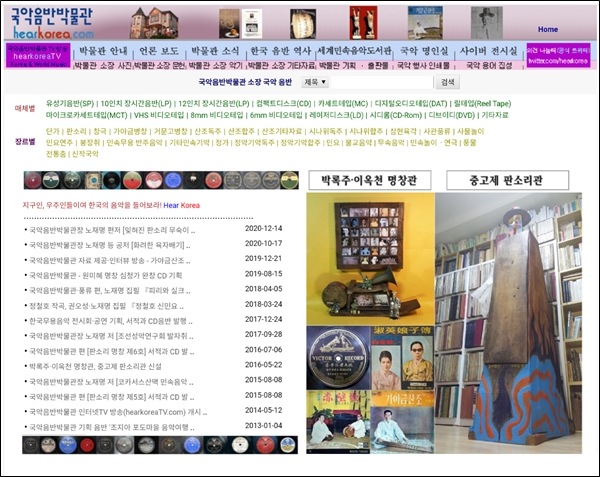The width and height of the screenshot is (600, 477).
Task: Click the wooden totem library photo
Action: [x=509, y=323]
